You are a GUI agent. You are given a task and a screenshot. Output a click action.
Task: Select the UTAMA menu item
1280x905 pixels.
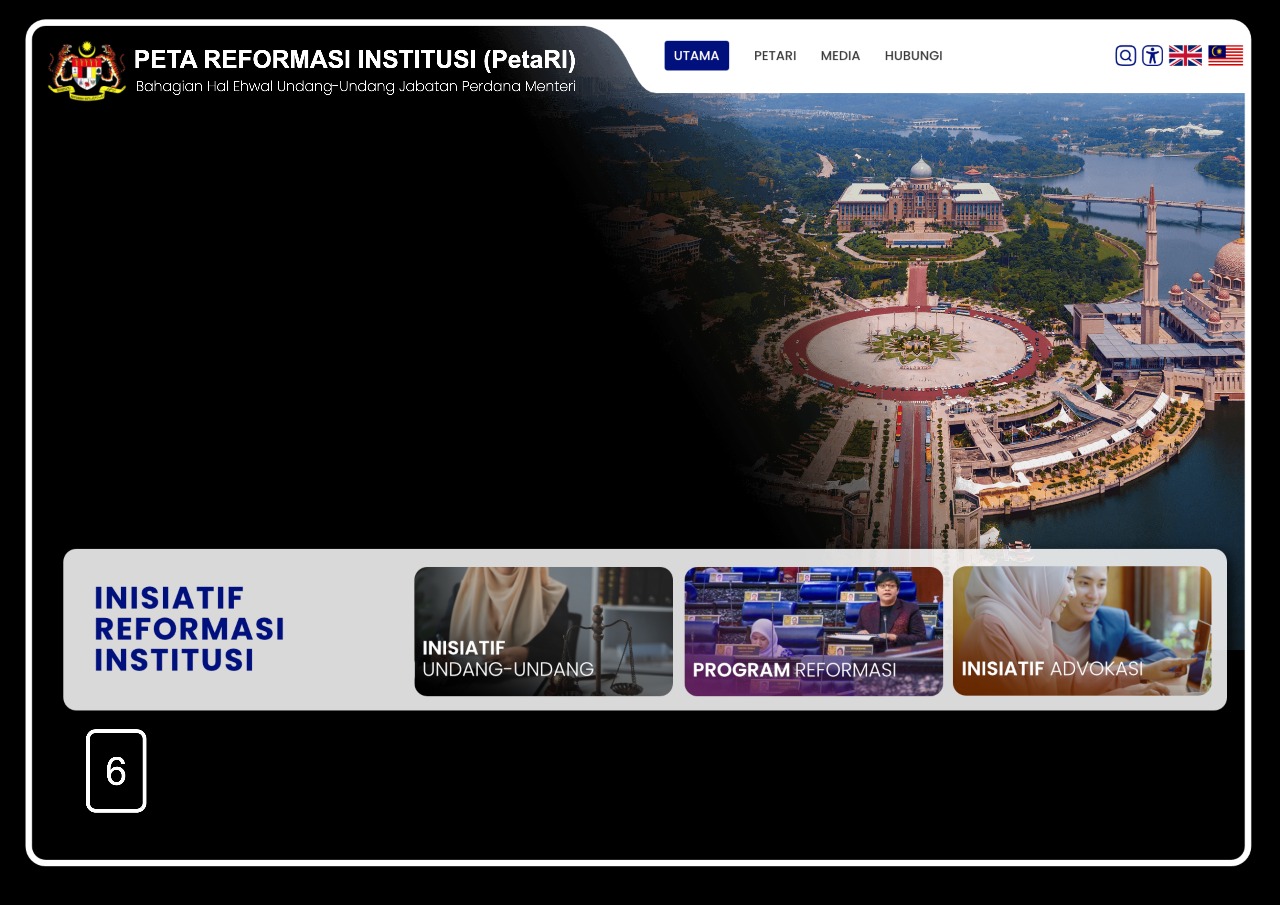[x=697, y=56]
